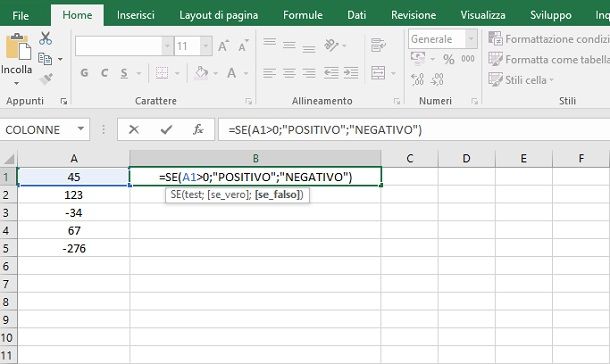Click the Cut scissors icon
The width and height of the screenshot is (610, 364).
click(x=46, y=38)
